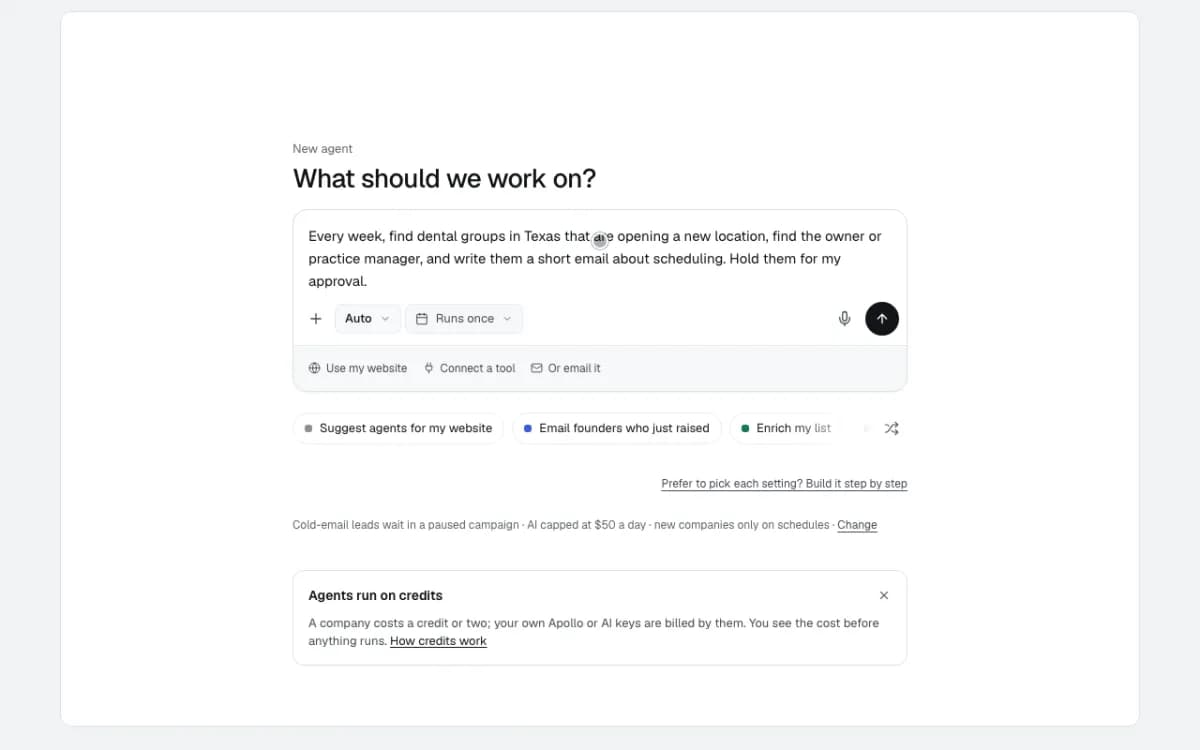Click the envelope icon for Or email it
The image size is (1200, 750).
(537, 368)
